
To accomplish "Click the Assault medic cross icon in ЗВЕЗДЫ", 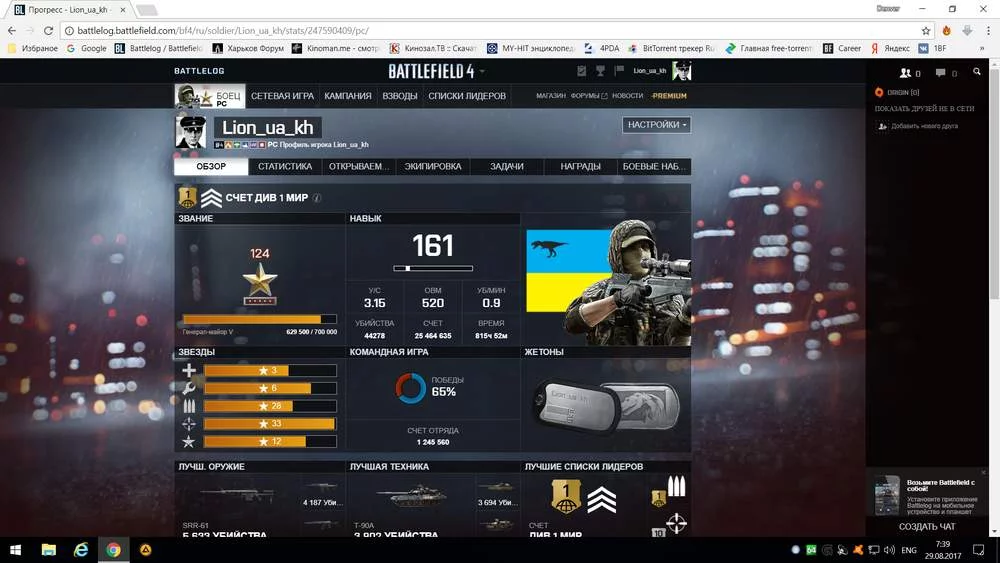I will coord(189,370).
